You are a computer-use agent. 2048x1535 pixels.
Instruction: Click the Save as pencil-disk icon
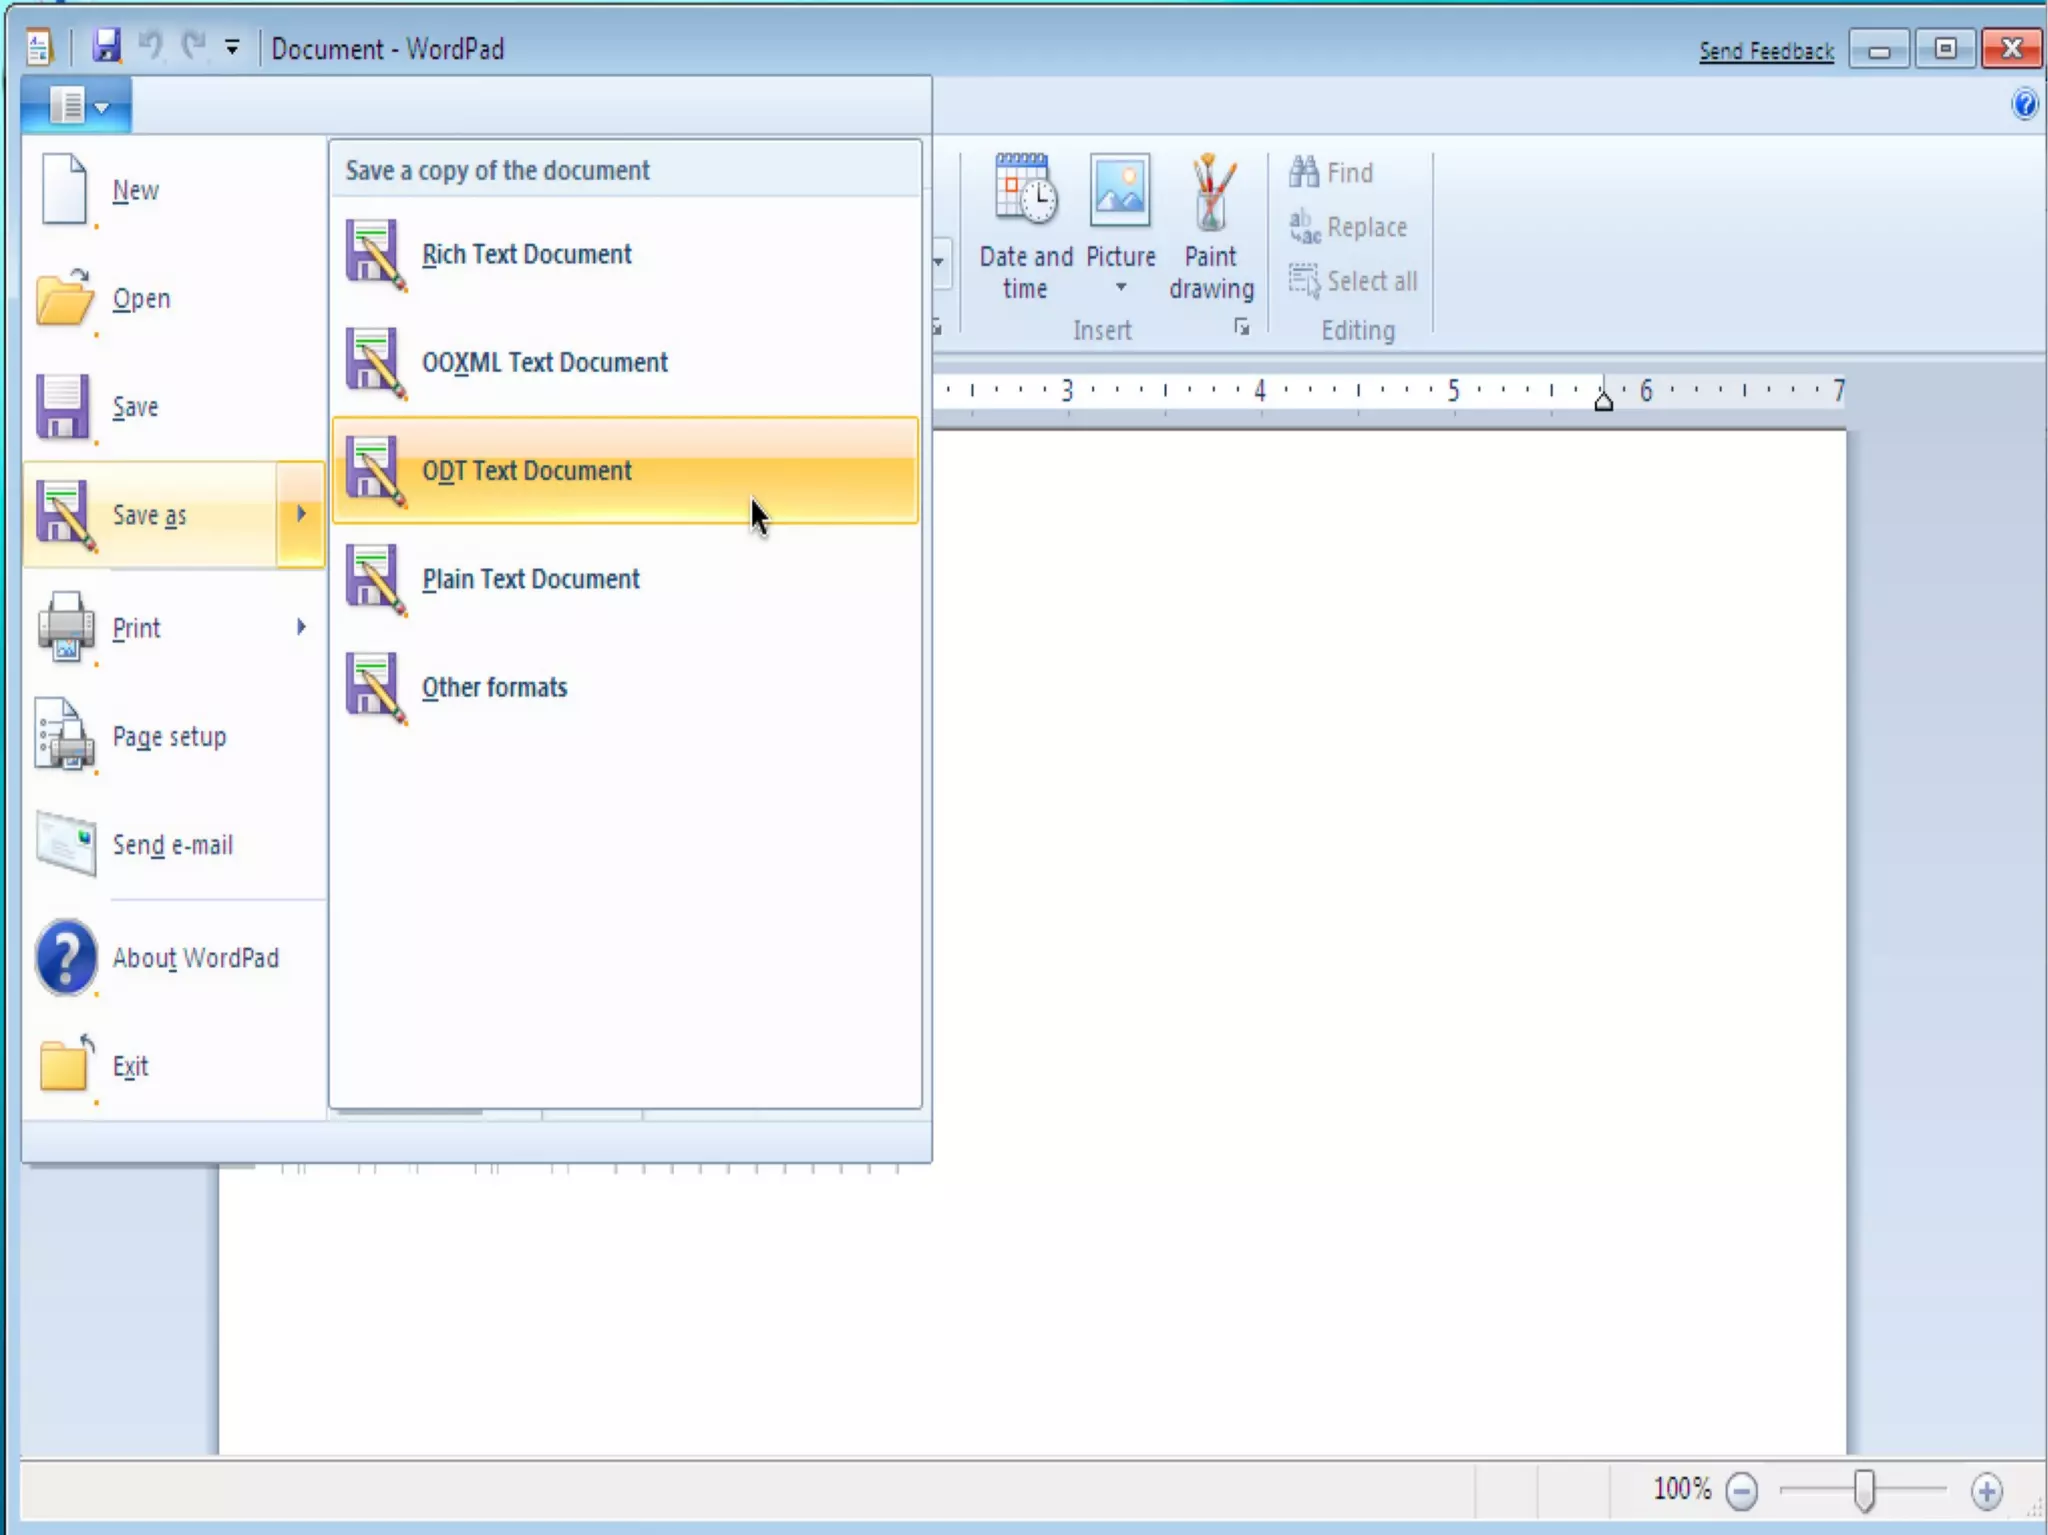(66, 515)
